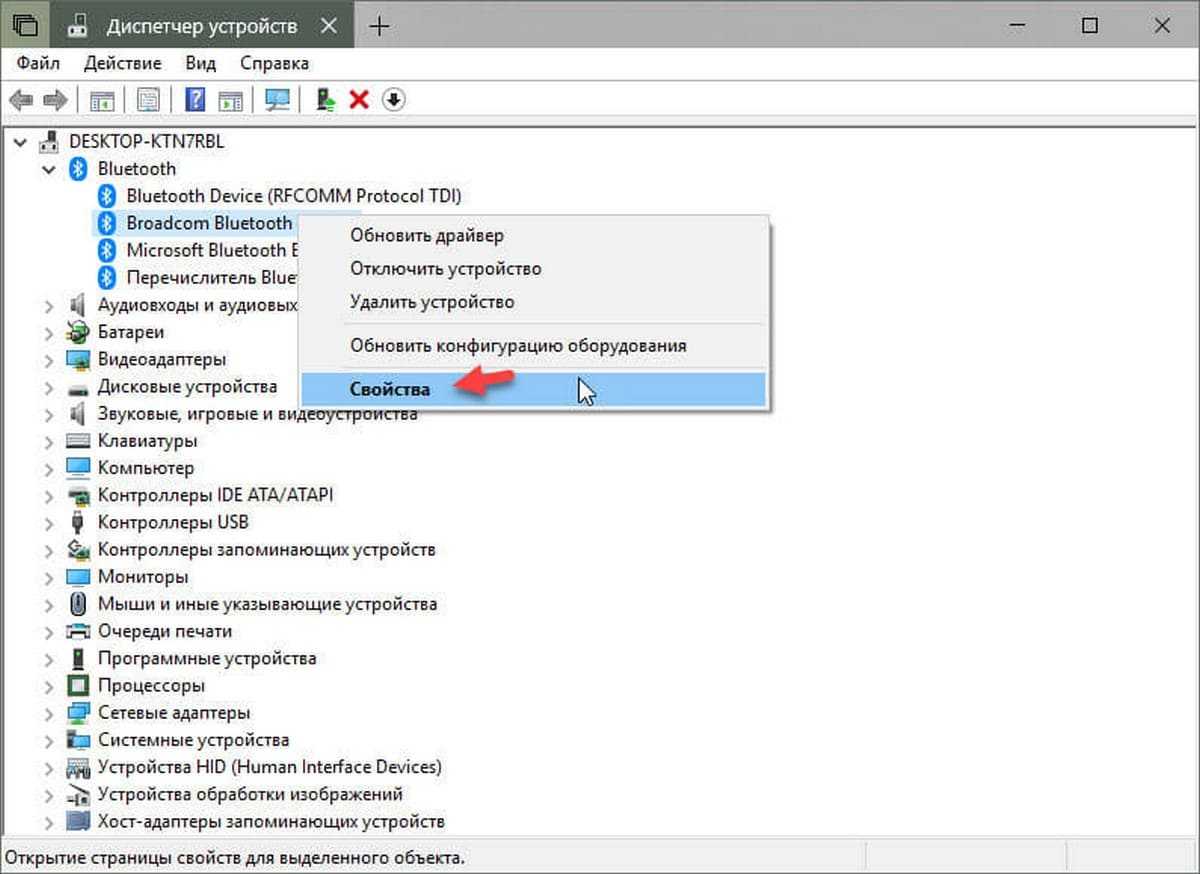Click the Help question mark toolbar icon

(x=196, y=100)
